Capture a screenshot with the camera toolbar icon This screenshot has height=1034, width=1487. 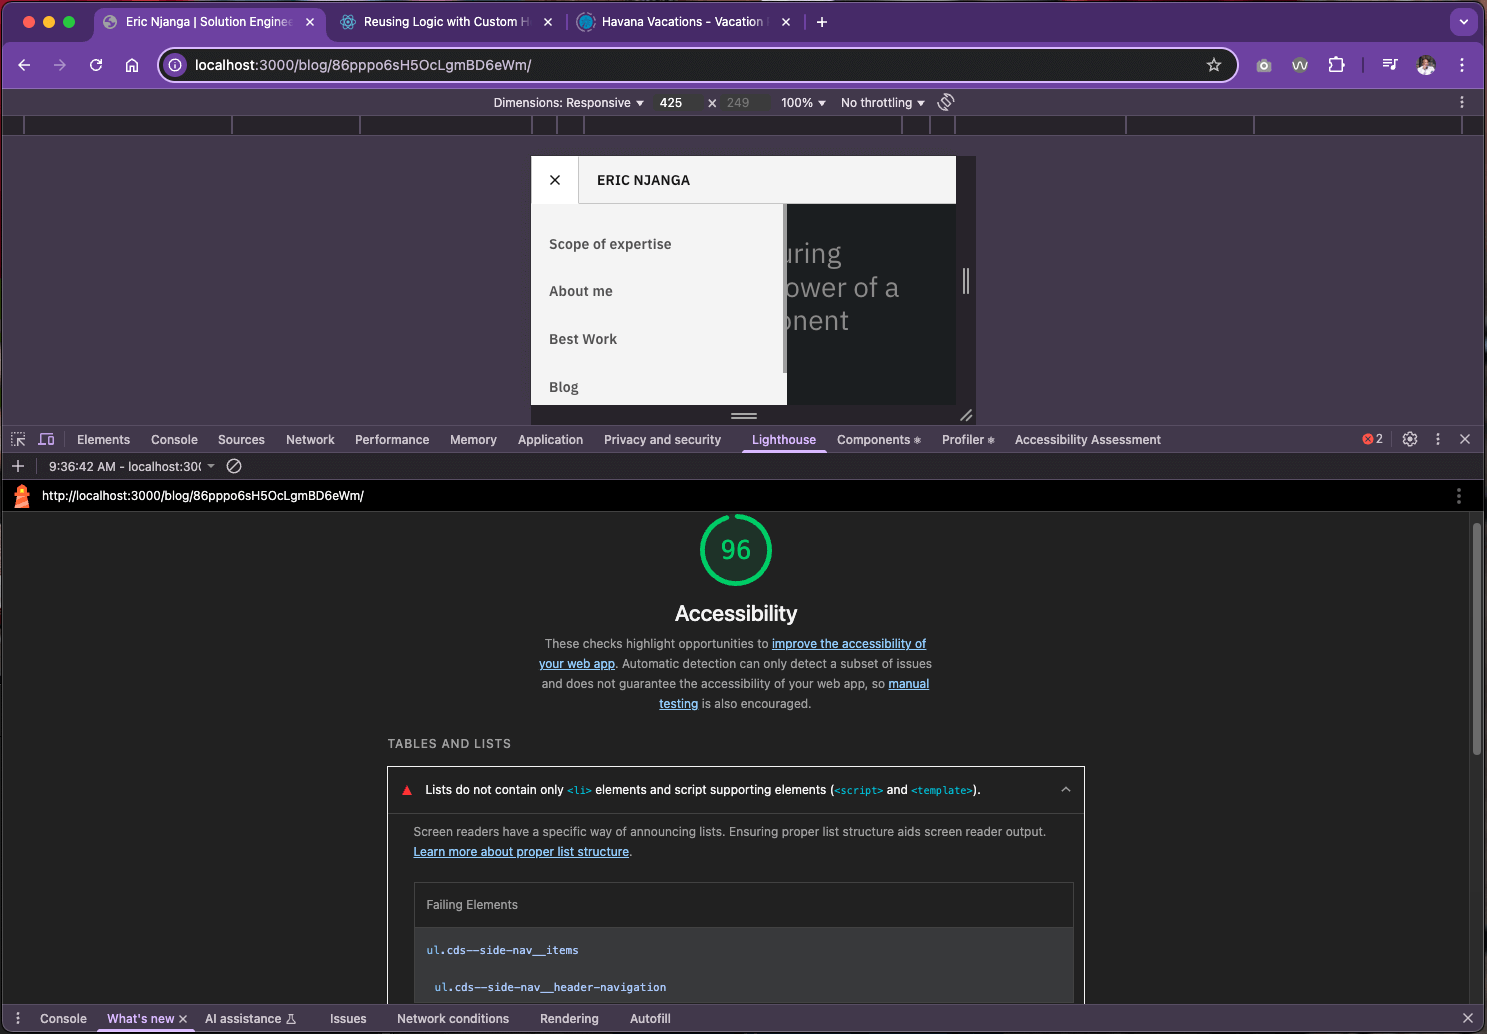(1263, 65)
